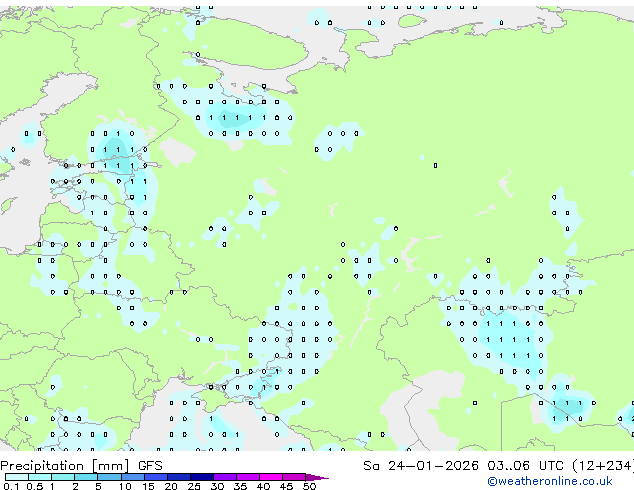This screenshot has height=490, width=634.
Task: Click the '03..06 UTC' time label
Action: pyautogui.click(x=525, y=466)
